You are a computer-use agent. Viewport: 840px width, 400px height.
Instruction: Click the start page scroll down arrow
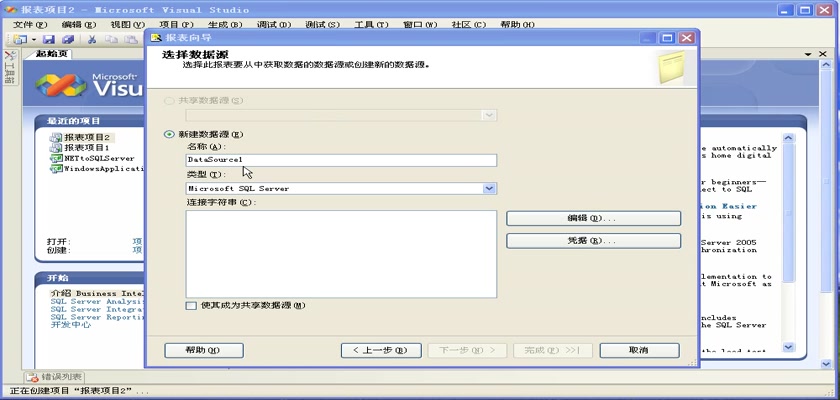[826, 364]
